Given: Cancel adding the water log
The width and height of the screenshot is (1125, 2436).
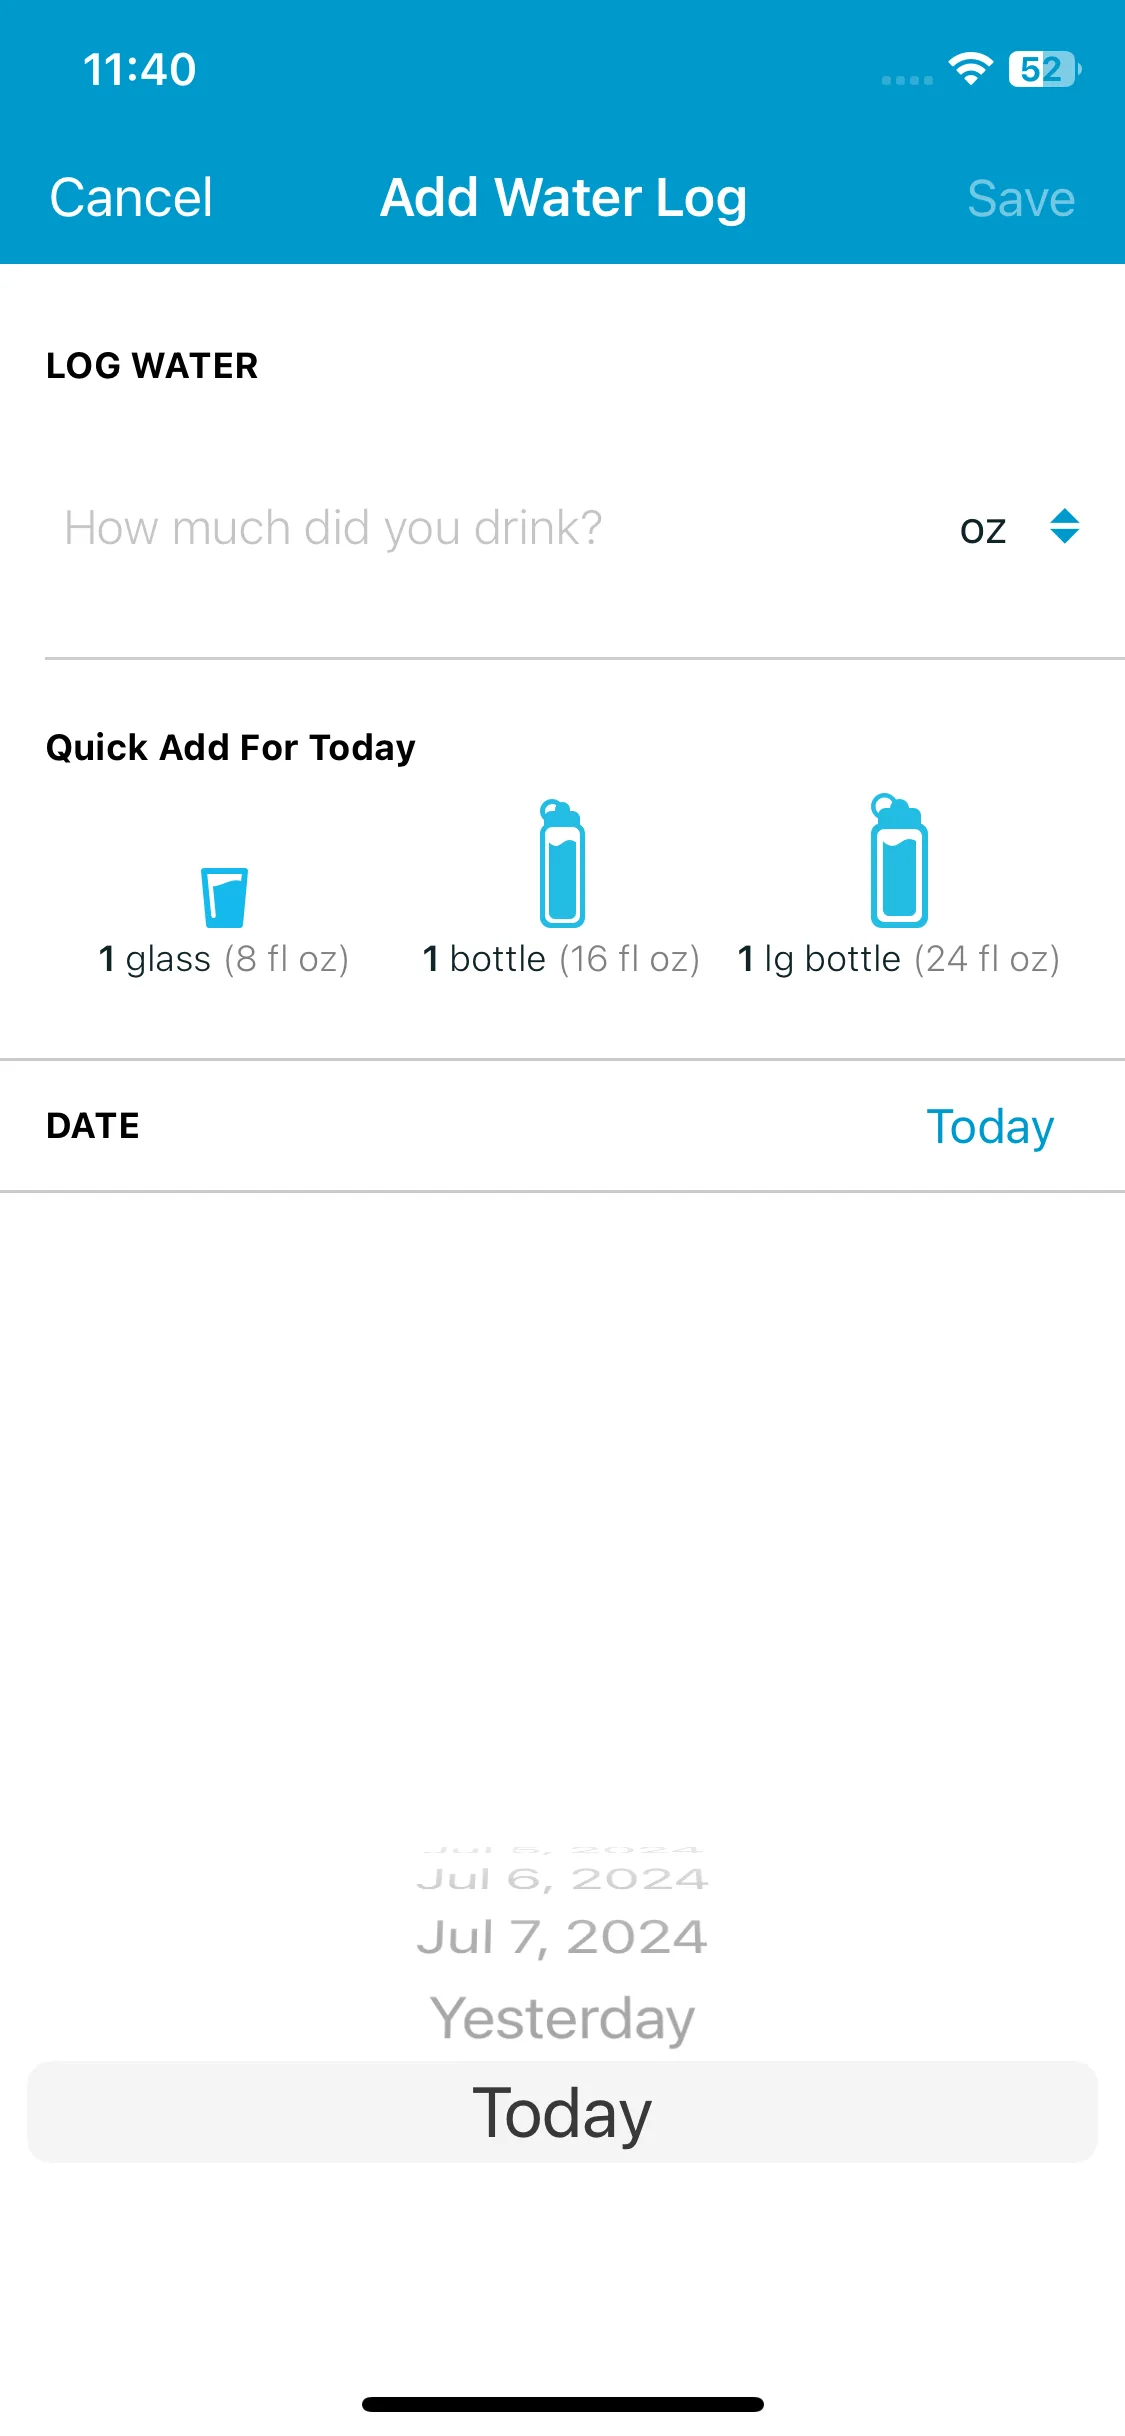Looking at the screenshot, I should 131,197.
